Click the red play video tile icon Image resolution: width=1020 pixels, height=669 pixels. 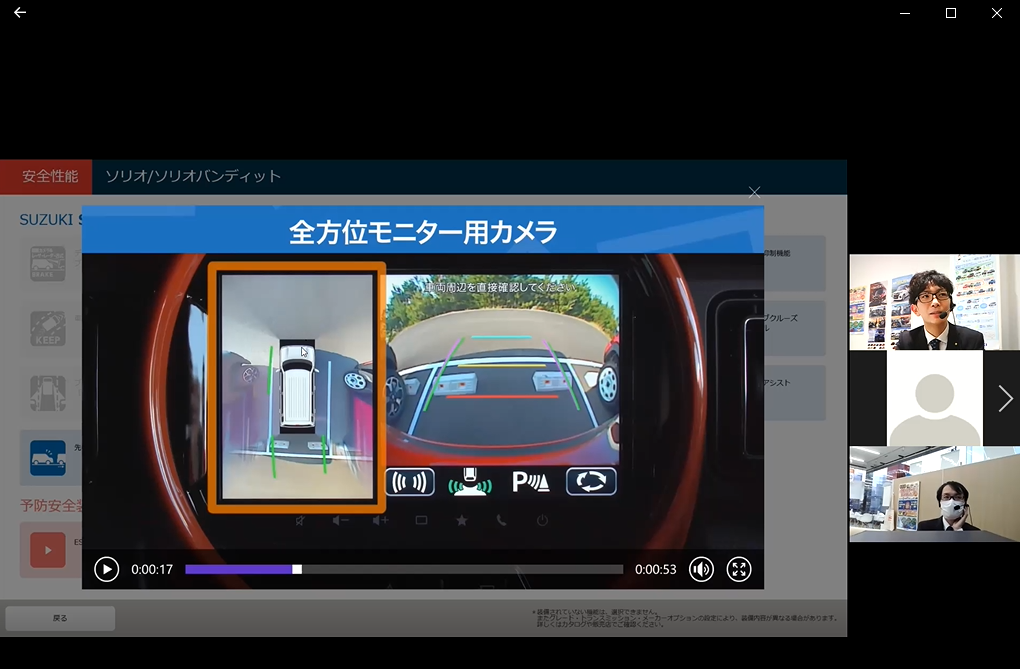click(x=48, y=550)
